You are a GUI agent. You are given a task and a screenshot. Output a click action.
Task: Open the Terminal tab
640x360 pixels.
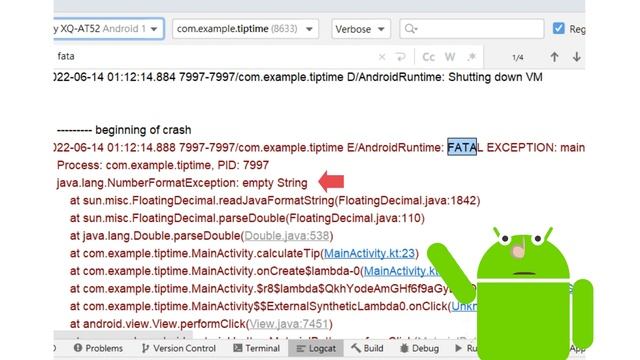pyautogui.click(x=256, y=348)
